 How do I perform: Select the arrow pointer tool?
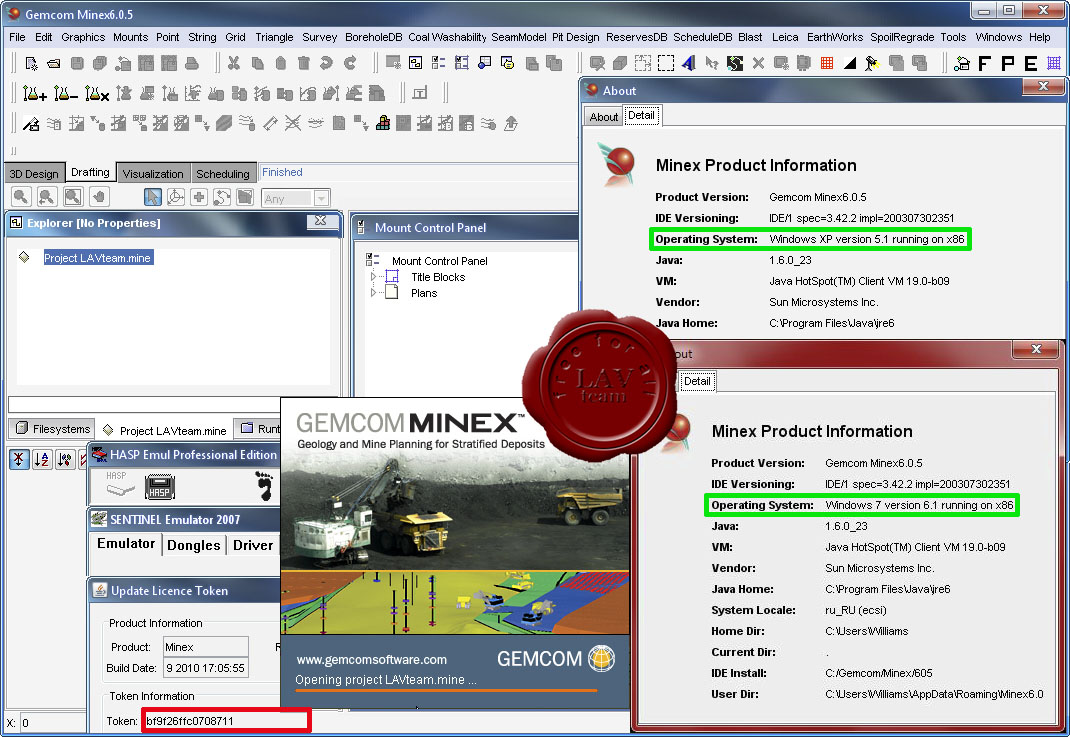click(x=153, y=197)
